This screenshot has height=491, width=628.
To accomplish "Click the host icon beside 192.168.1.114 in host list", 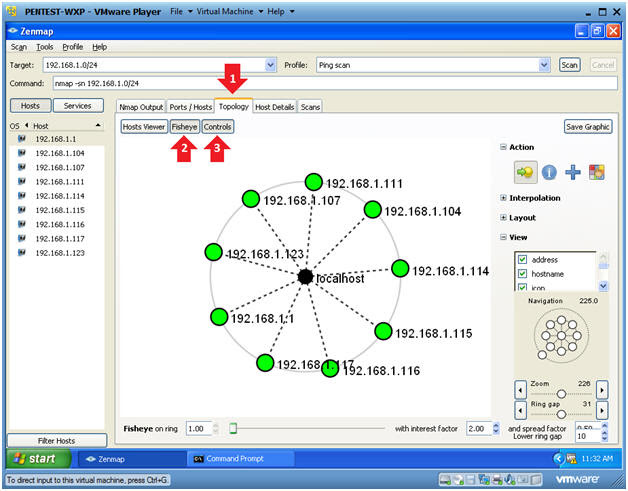I will point(22,195).
